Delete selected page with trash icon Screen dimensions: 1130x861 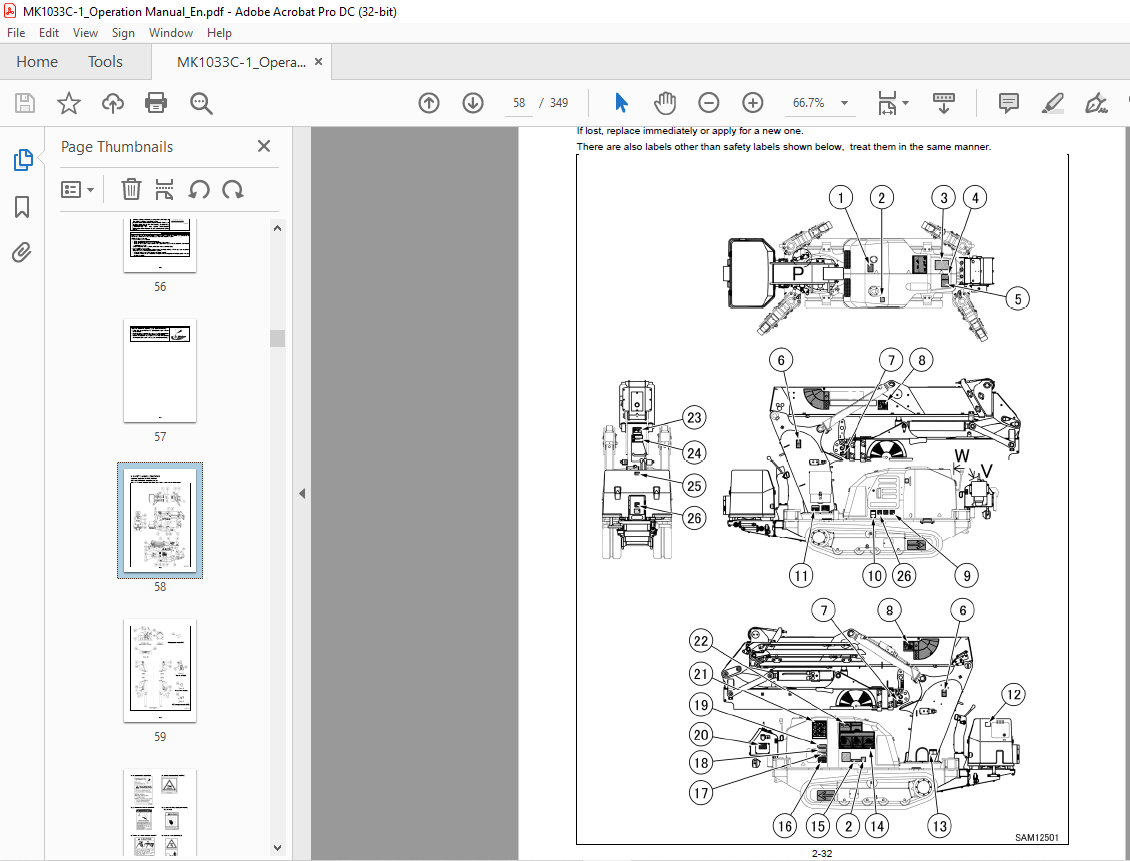point(130,189)
